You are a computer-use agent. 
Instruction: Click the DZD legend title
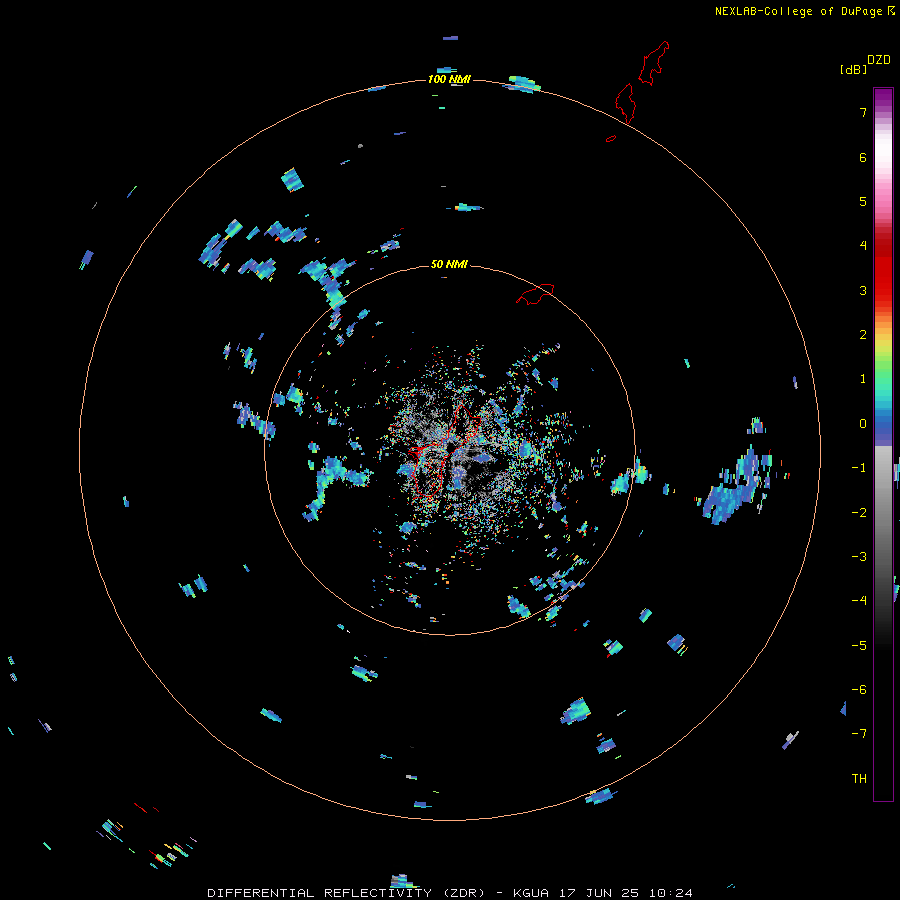(879, 60)
